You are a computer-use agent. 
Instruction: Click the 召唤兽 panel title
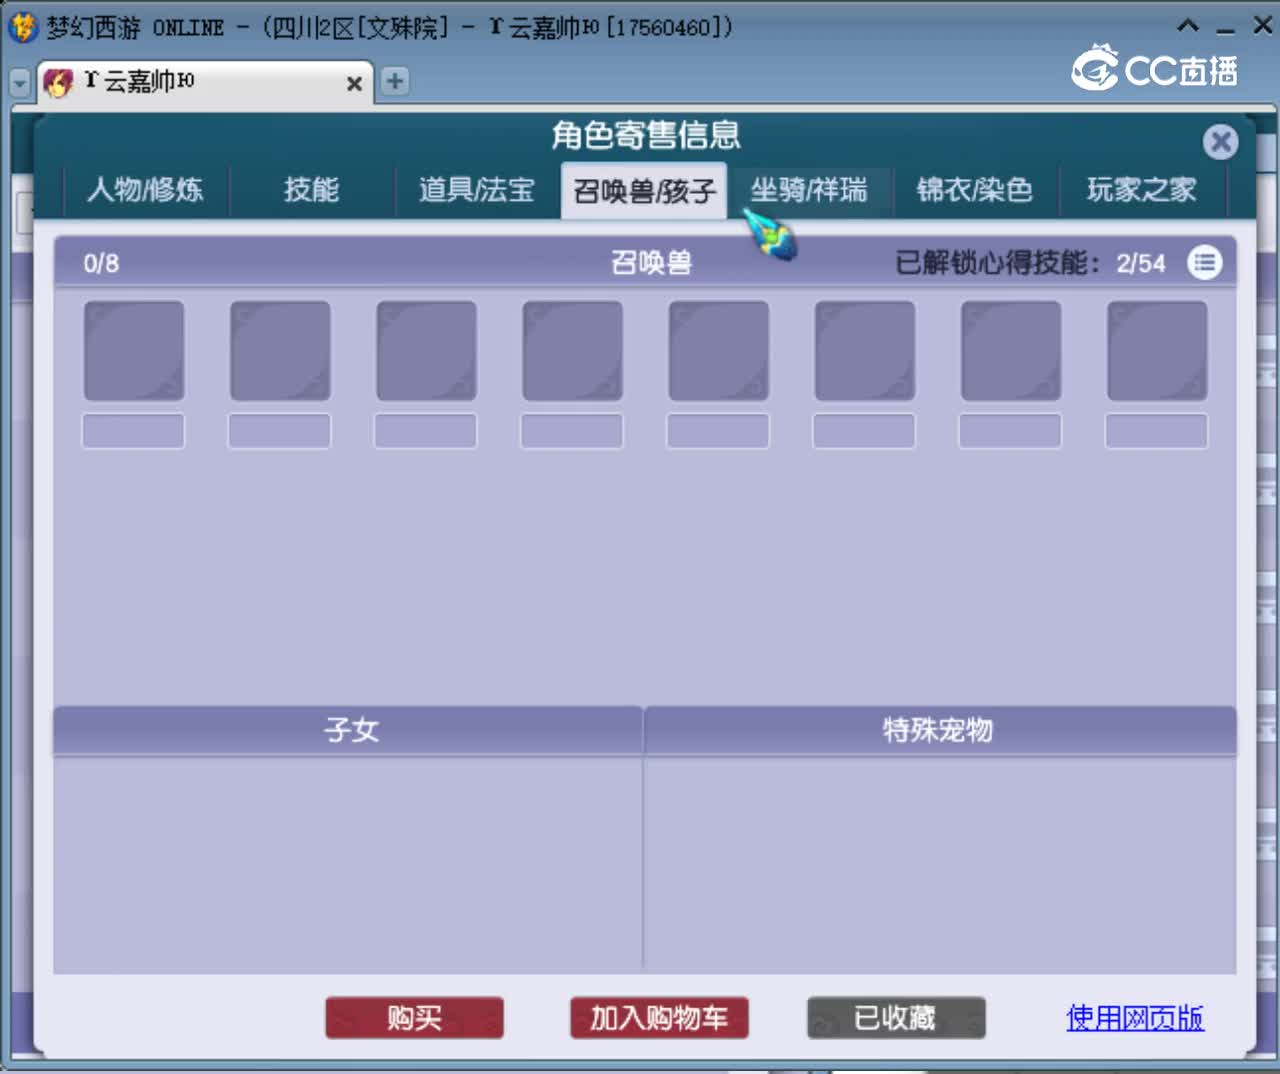click(x=652, y=263)
